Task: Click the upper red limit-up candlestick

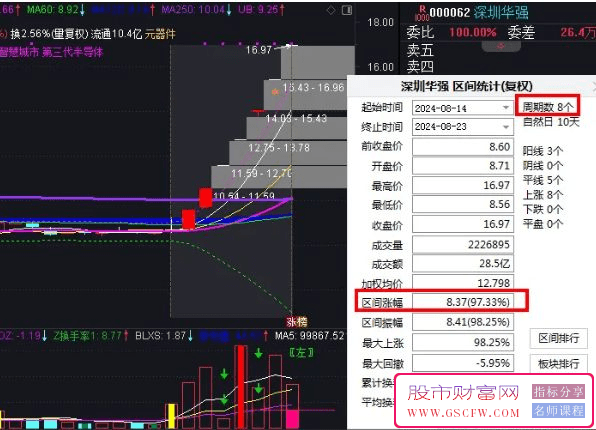Action: (206, 198)
